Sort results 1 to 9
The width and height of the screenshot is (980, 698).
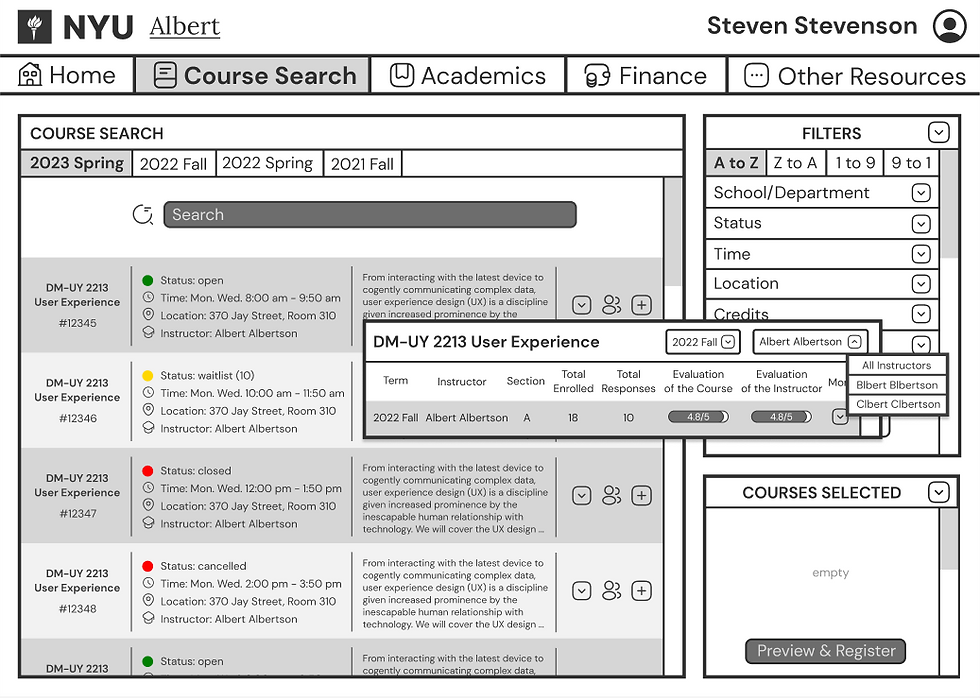coord(854,163)
